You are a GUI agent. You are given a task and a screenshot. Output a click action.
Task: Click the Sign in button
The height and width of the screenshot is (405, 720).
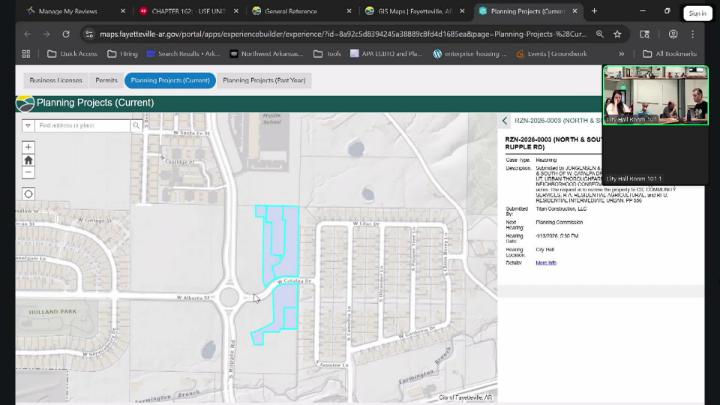click(698, 13)
